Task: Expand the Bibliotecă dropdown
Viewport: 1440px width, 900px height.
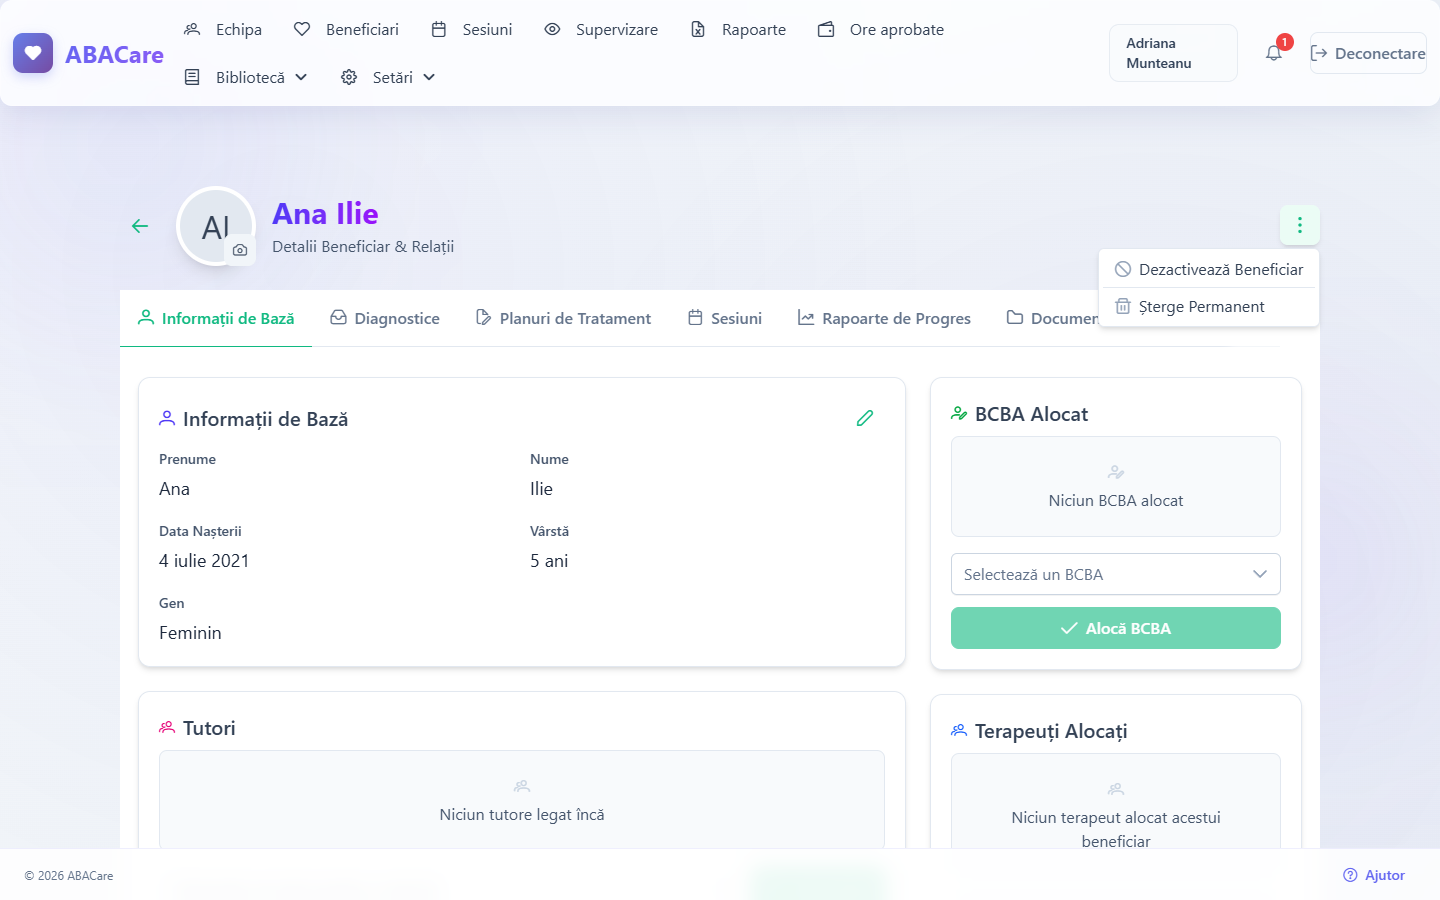Action: click(x=246, y=77)
